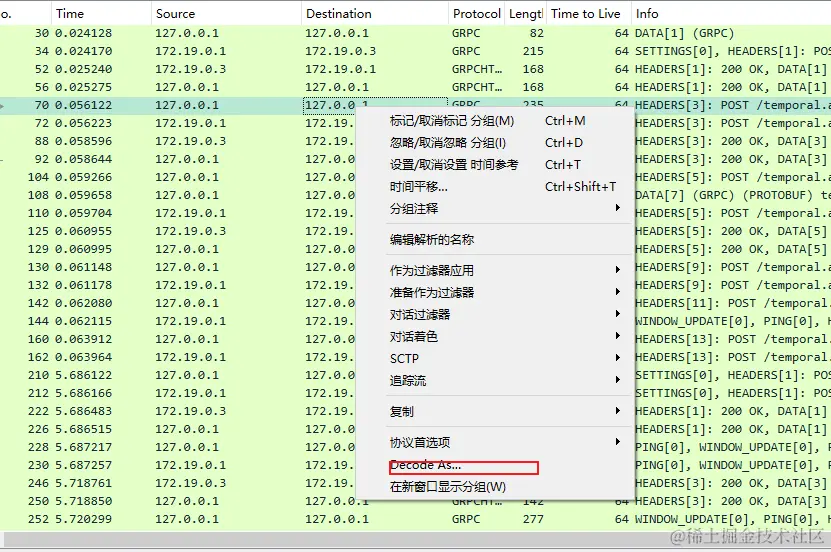Expand 准备作为过滤器 submenu

(495, 292)
